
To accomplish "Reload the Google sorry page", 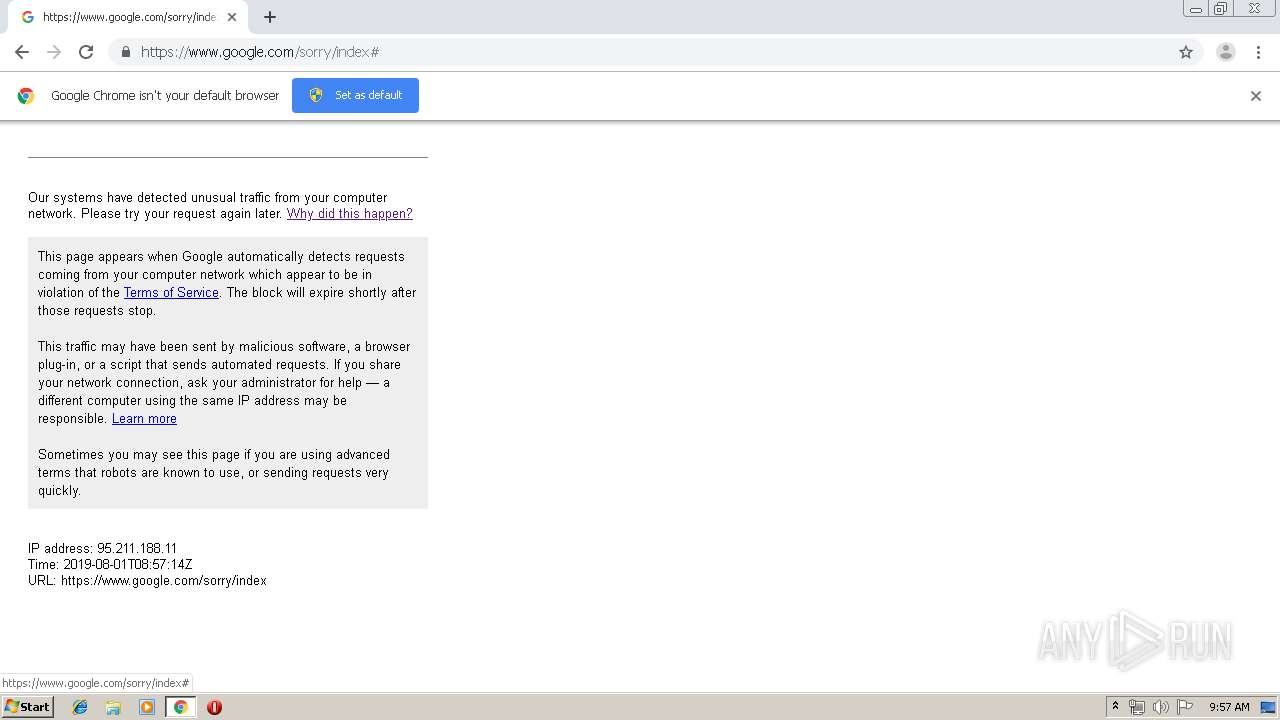I will 86,52.
